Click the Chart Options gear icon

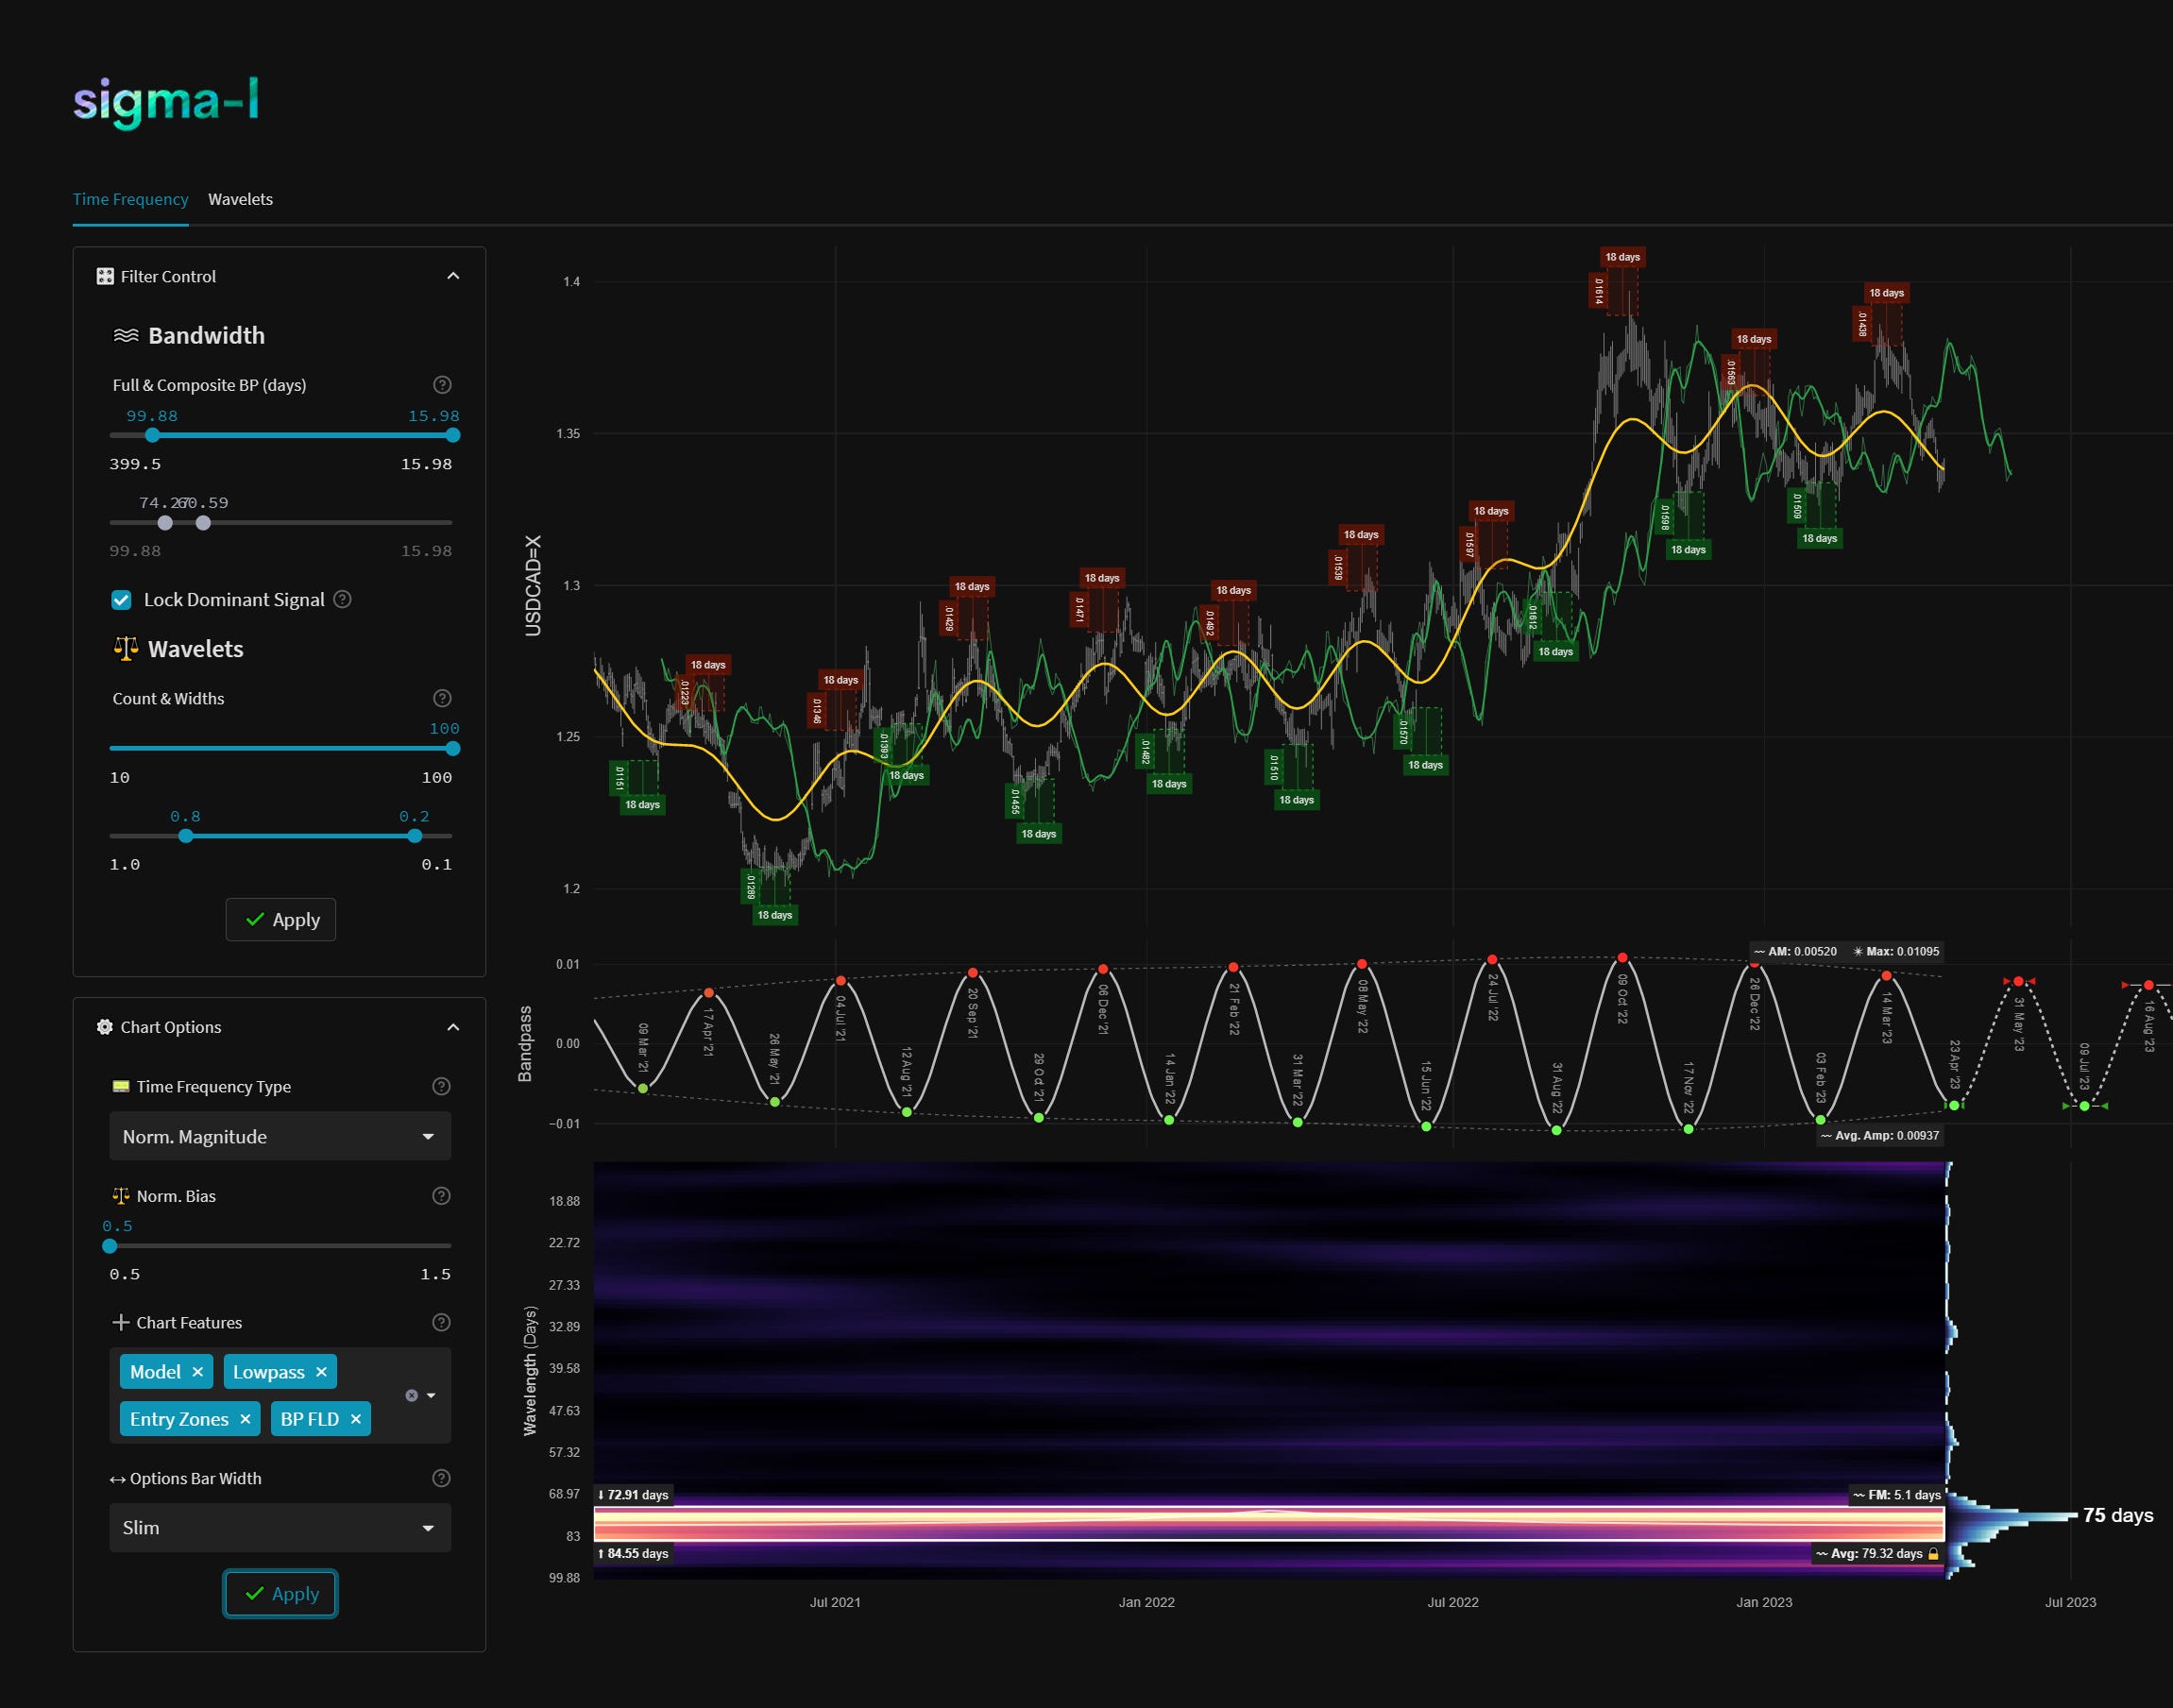104,1027
